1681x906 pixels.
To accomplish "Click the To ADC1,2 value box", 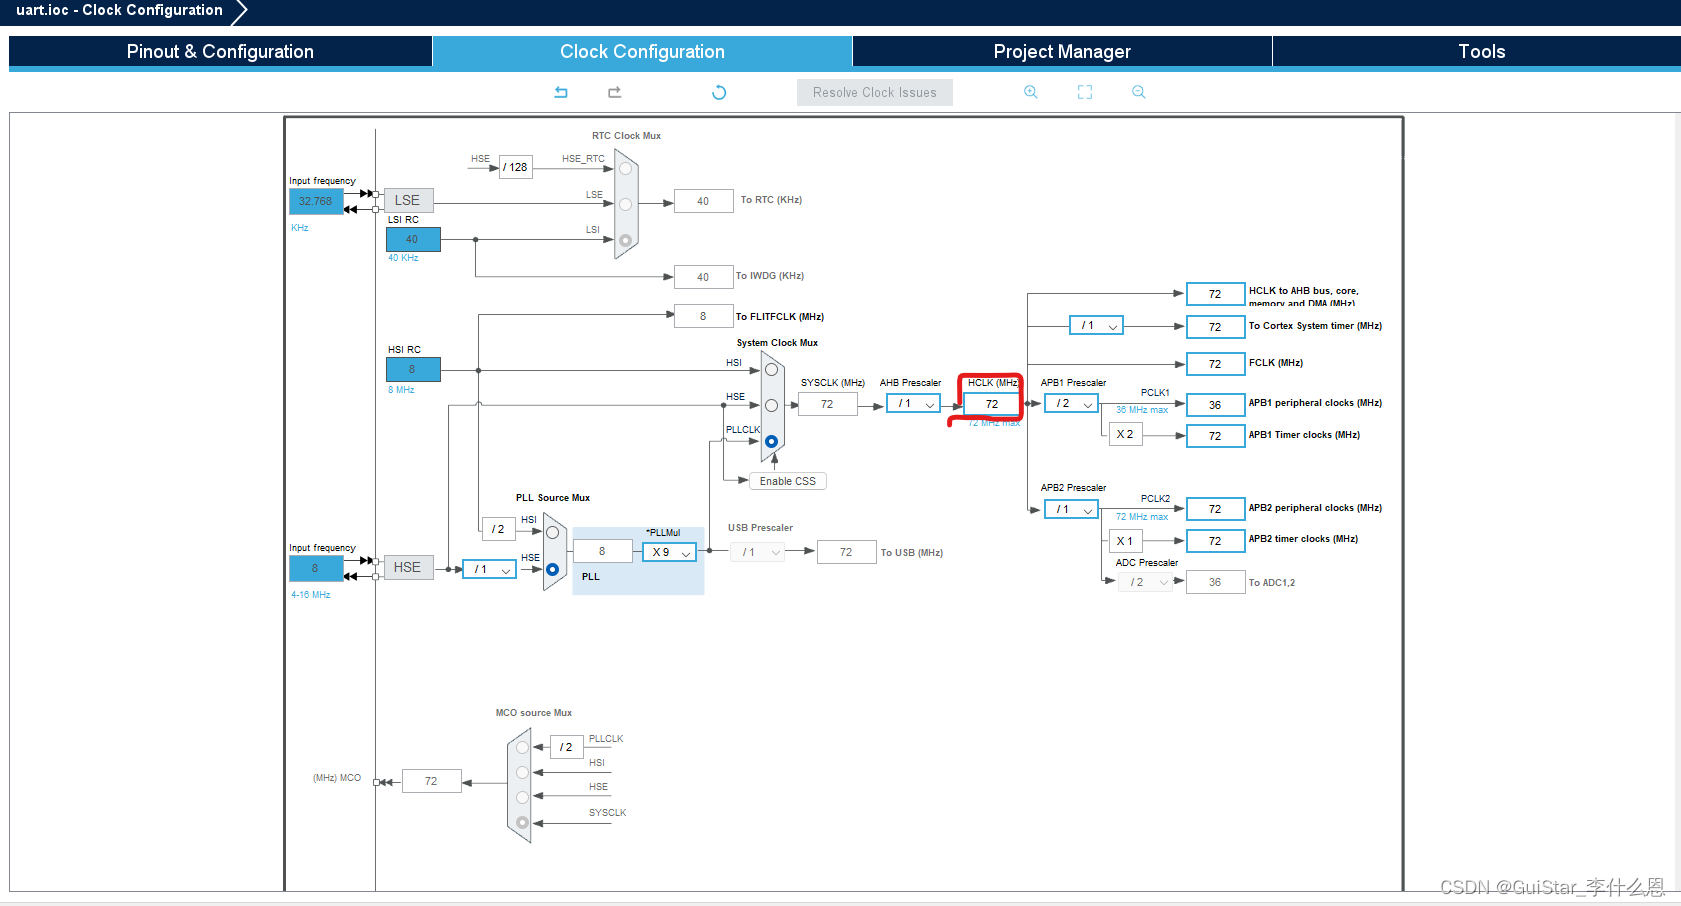I will pos(1215,582).
